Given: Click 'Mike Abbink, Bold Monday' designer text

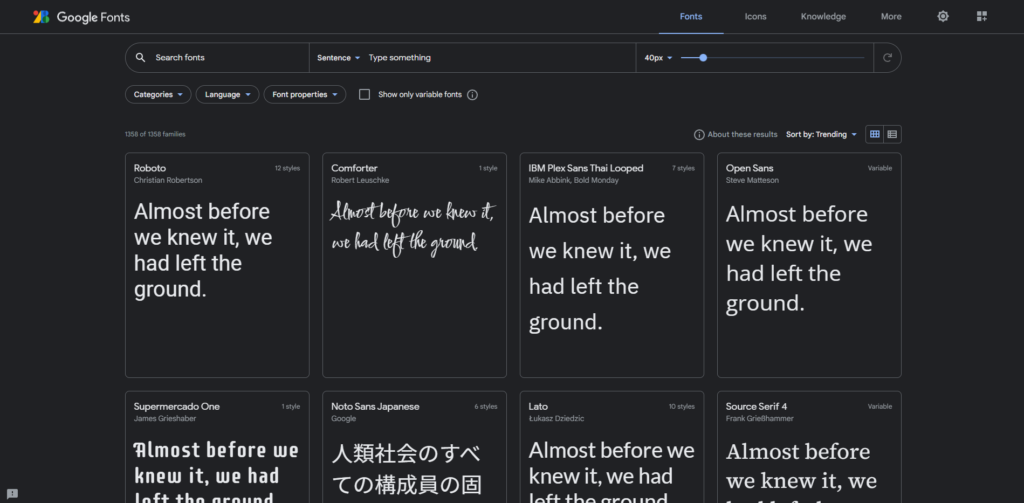Looking at the screenshot, I should (x=573, y=180).
